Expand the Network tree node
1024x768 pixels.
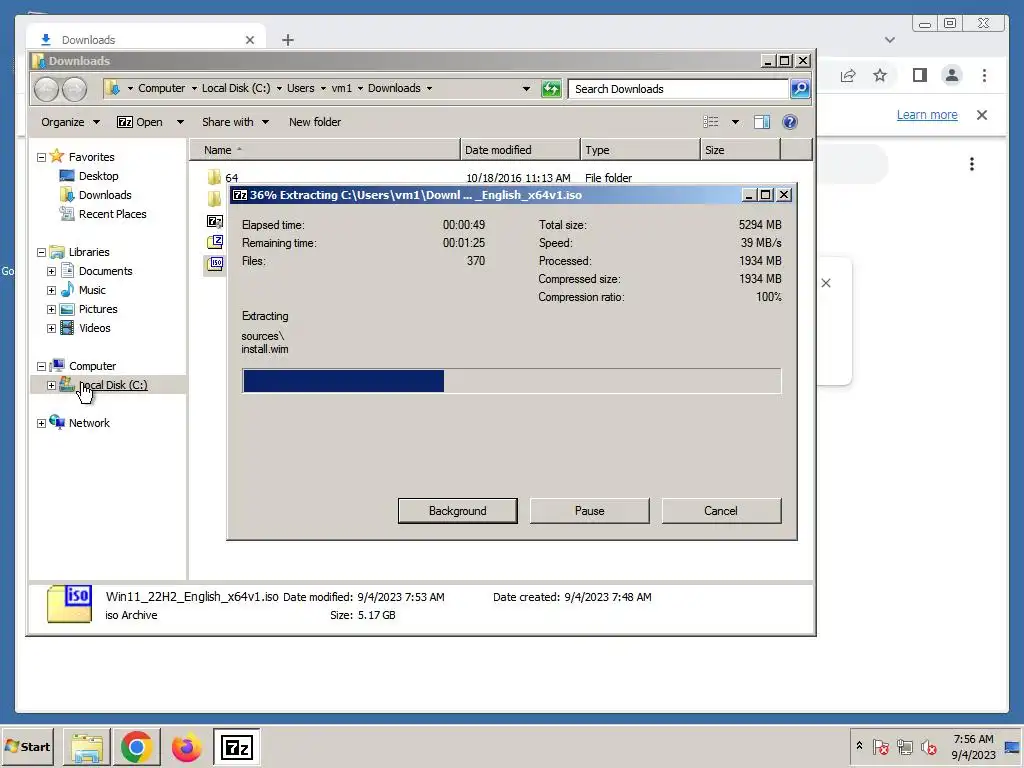click(41, 423)
